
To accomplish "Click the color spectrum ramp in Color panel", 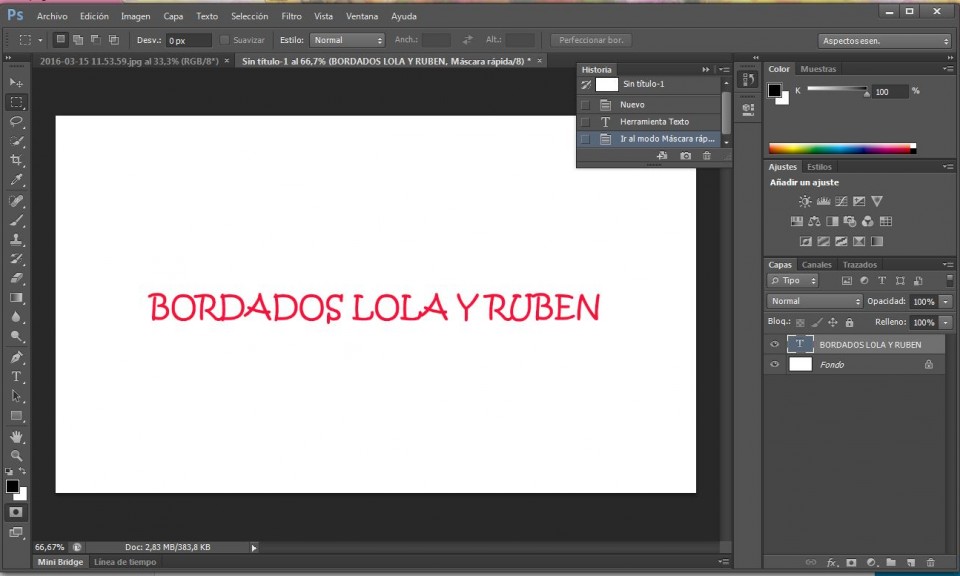I will (842, 149).
